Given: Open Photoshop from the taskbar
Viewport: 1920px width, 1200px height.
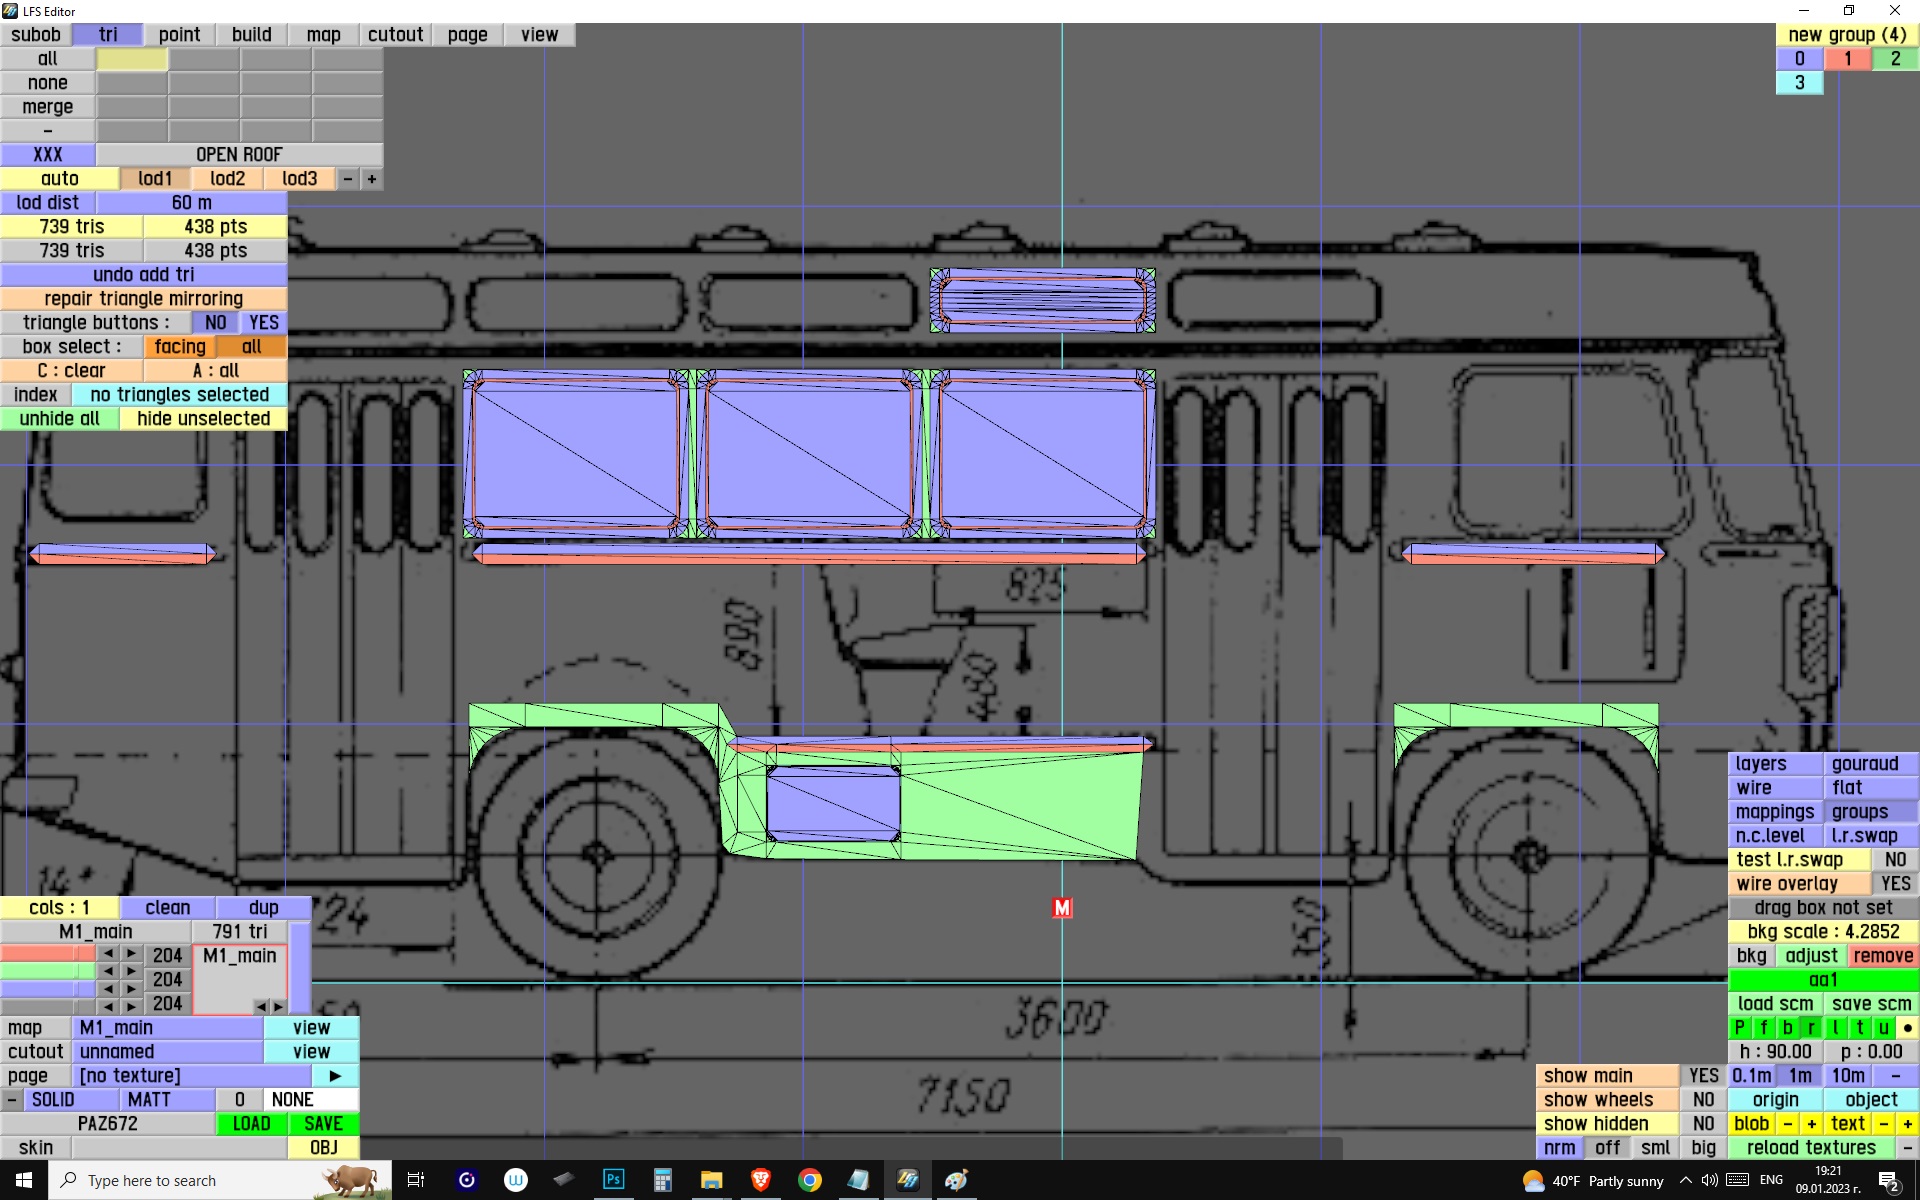Looking at the screenshot, I should click(x=613, y=1180).
